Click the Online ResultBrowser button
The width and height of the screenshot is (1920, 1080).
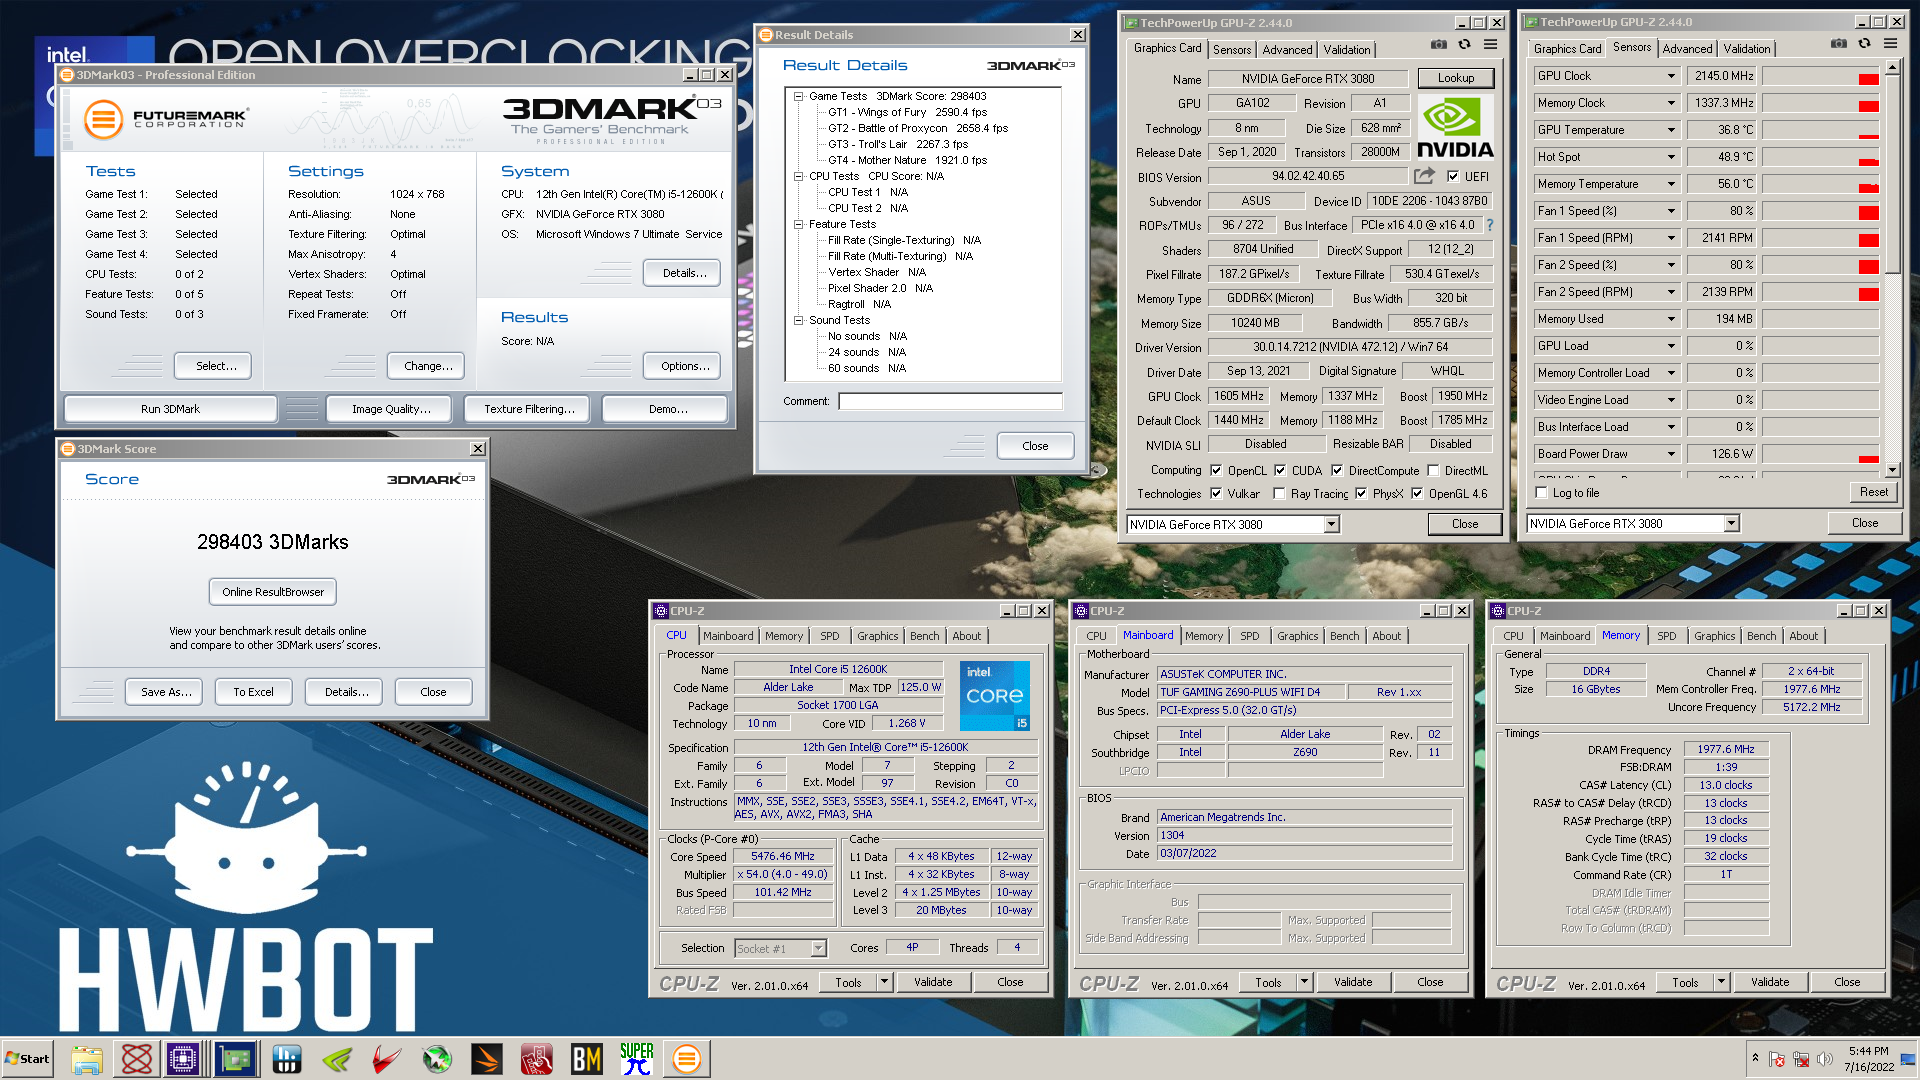pyautogui.click(x=273, y=592)
